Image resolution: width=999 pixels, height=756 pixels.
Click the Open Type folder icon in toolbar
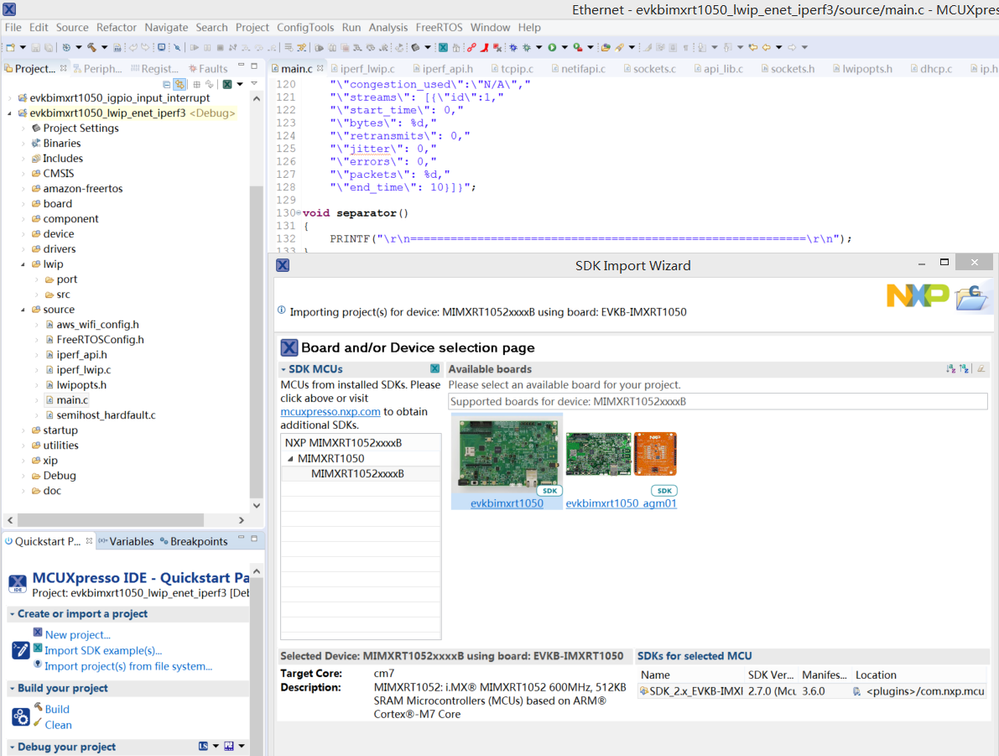pos(606,47)
